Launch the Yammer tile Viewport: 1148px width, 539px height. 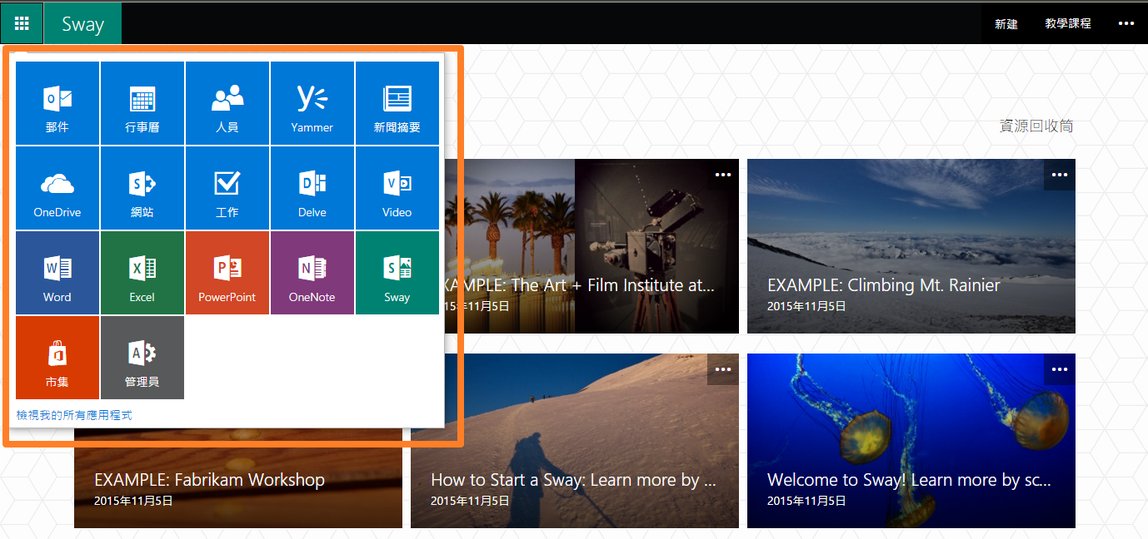[x=312, y=103]
